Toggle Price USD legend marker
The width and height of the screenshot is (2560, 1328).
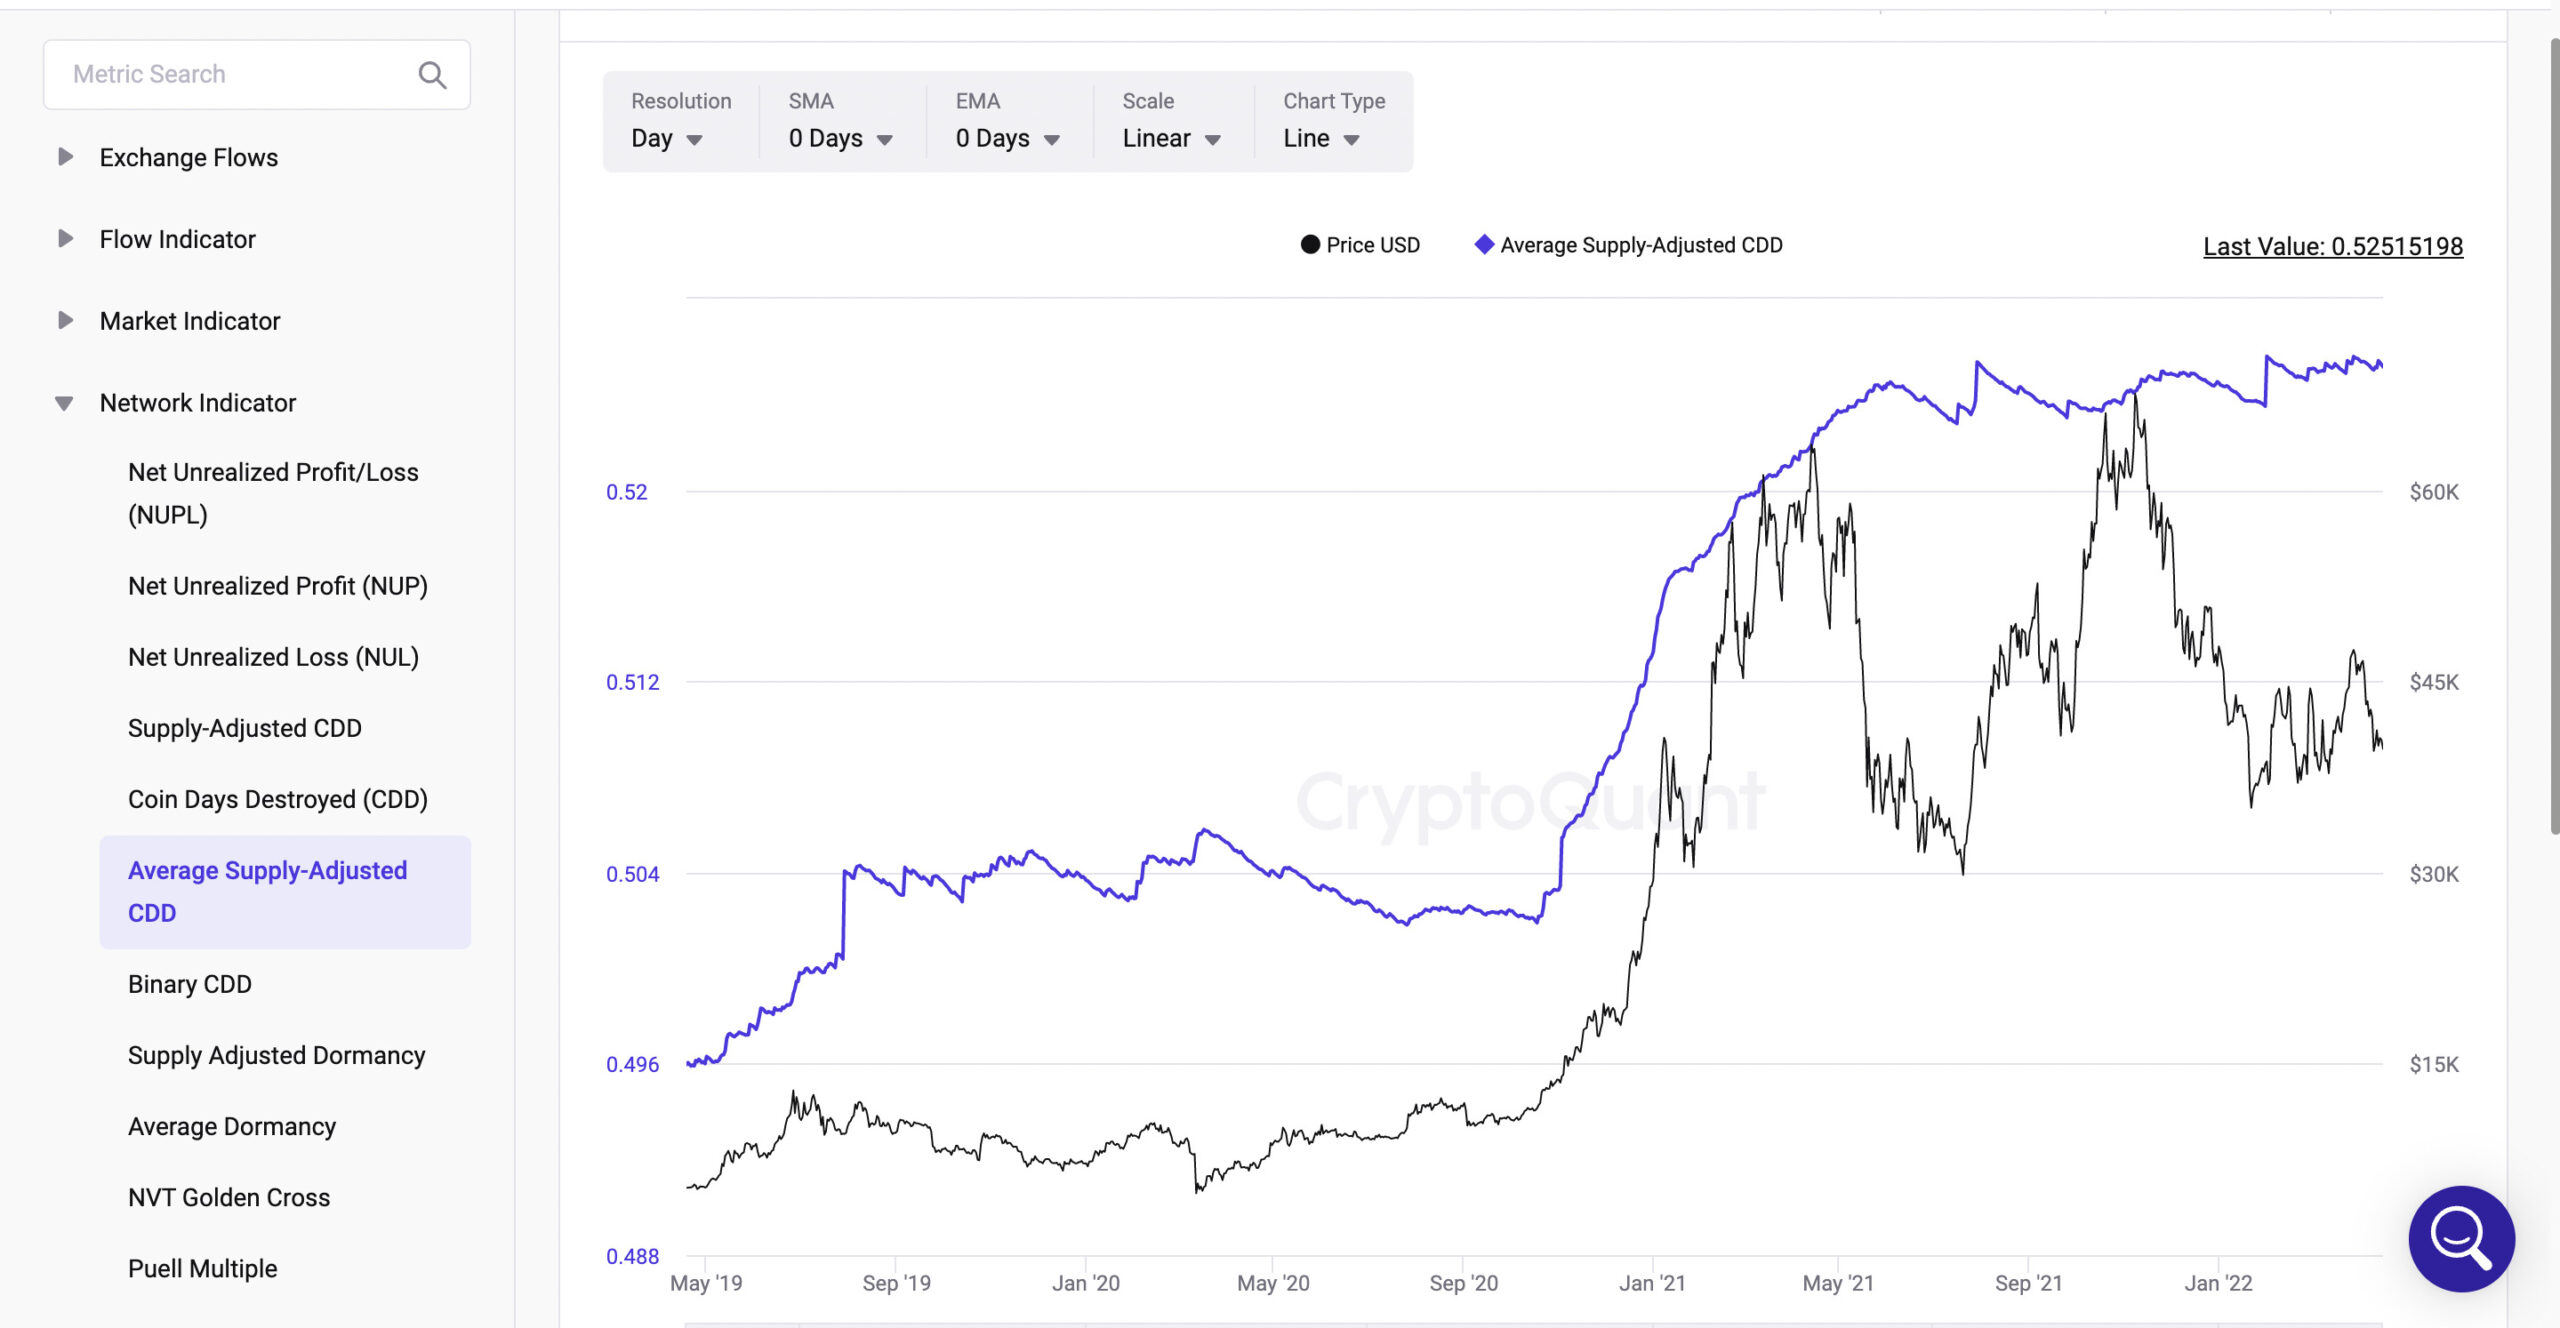1309,245
